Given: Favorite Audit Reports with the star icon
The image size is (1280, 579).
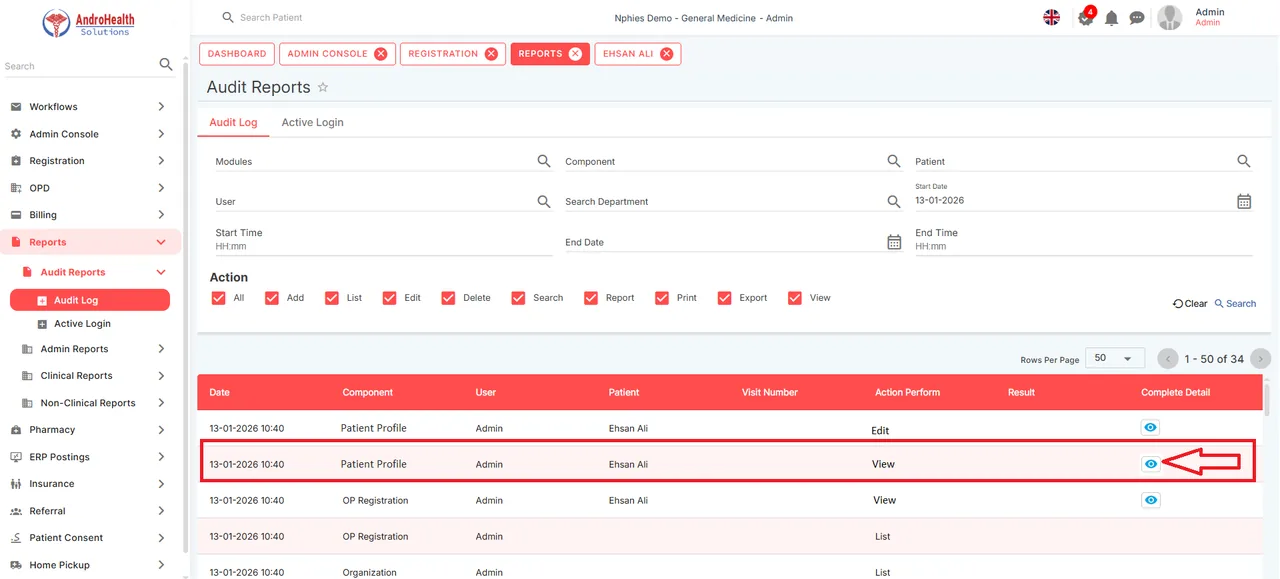Looking at the screenshot, I should pos(323,88).
